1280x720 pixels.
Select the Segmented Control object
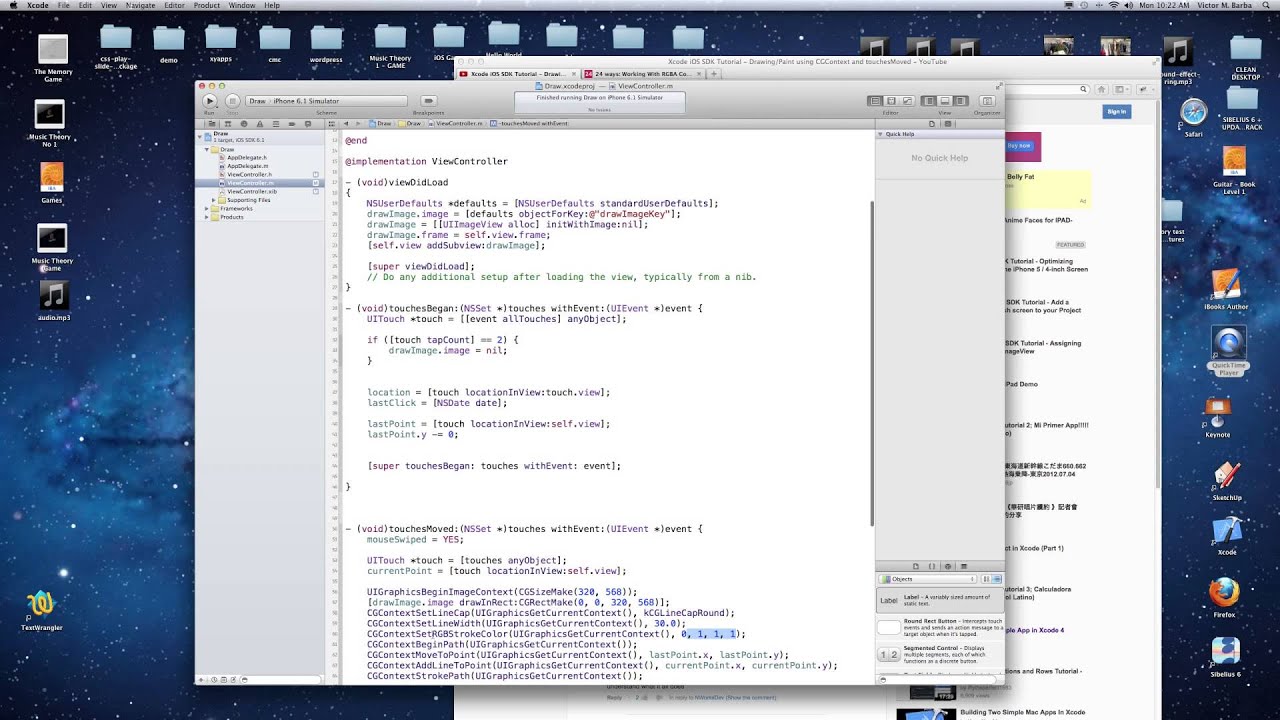tap(940, 654)
